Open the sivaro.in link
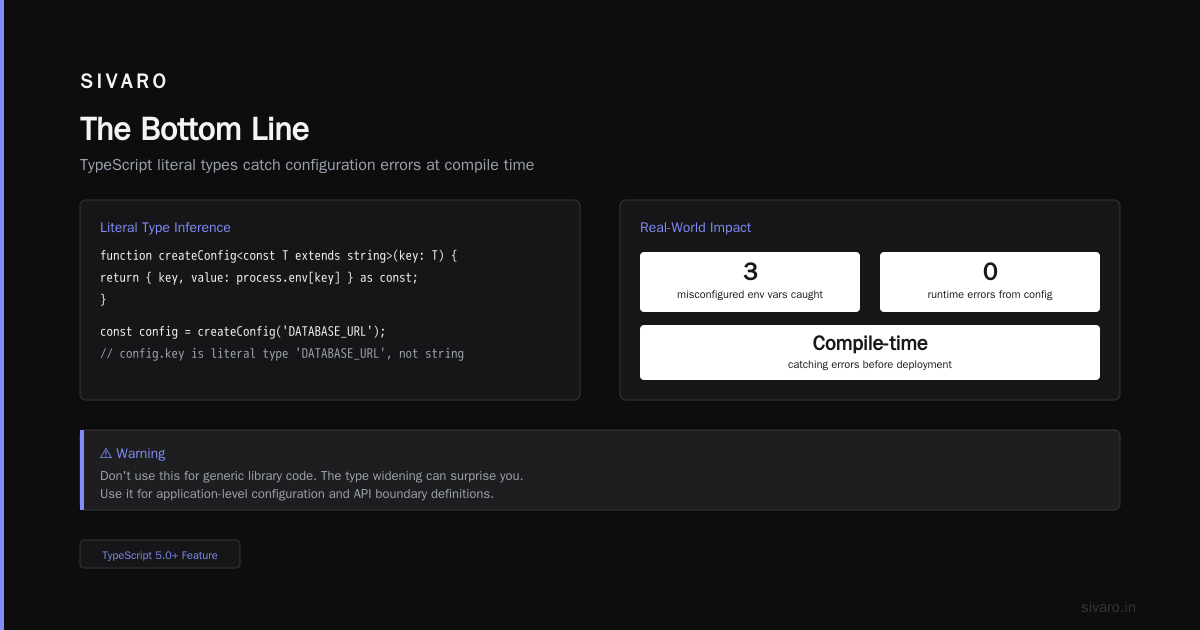 click(1108, 607)
